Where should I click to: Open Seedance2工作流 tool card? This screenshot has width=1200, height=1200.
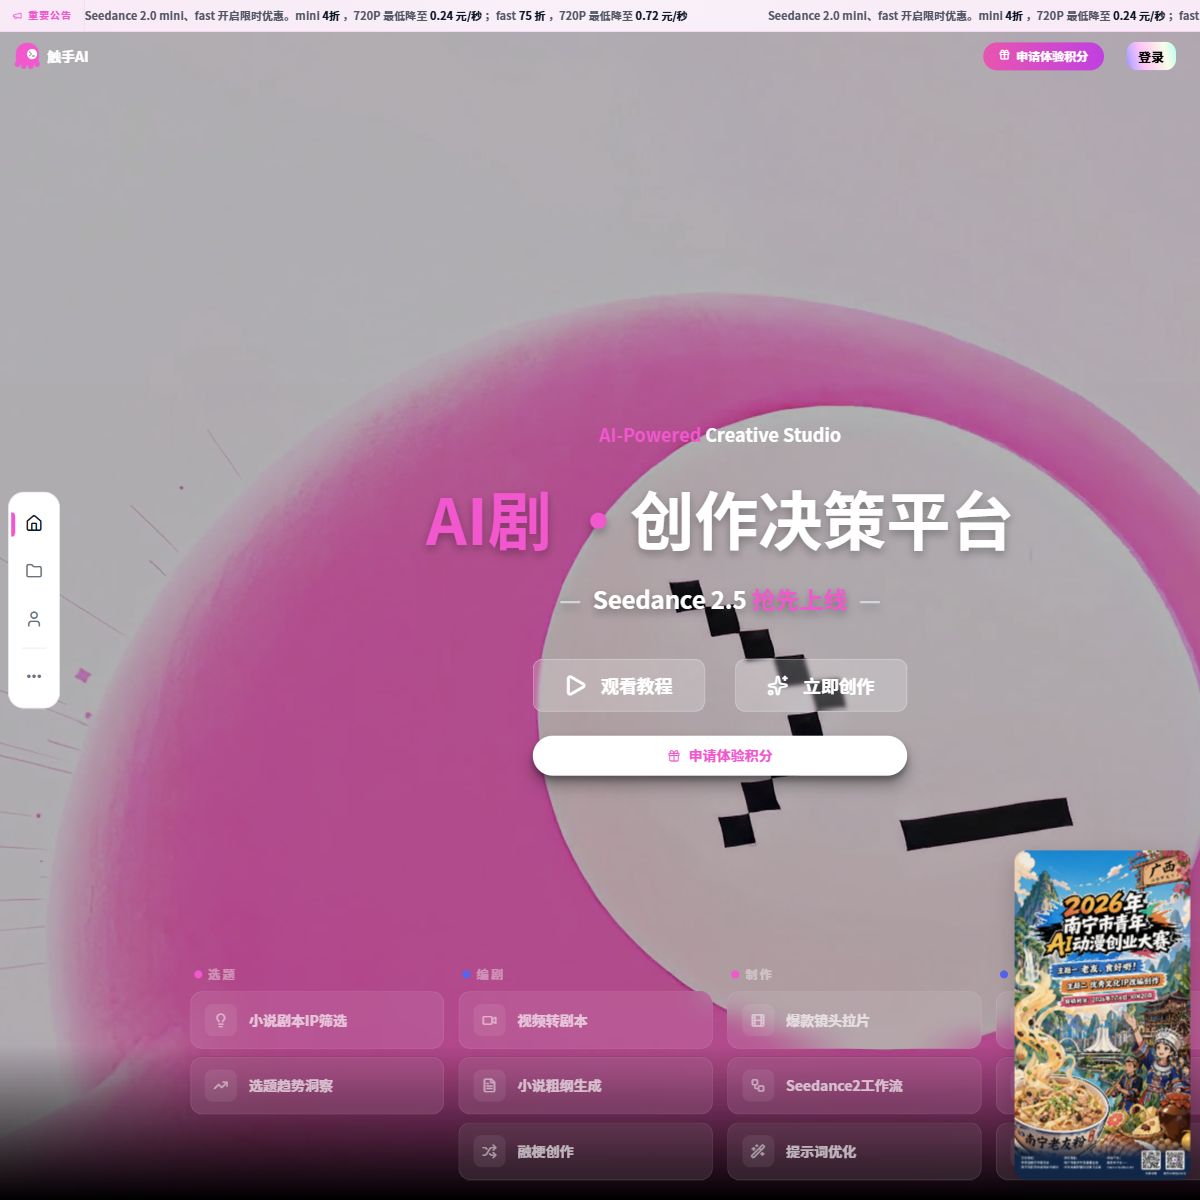coord(854,1086)
